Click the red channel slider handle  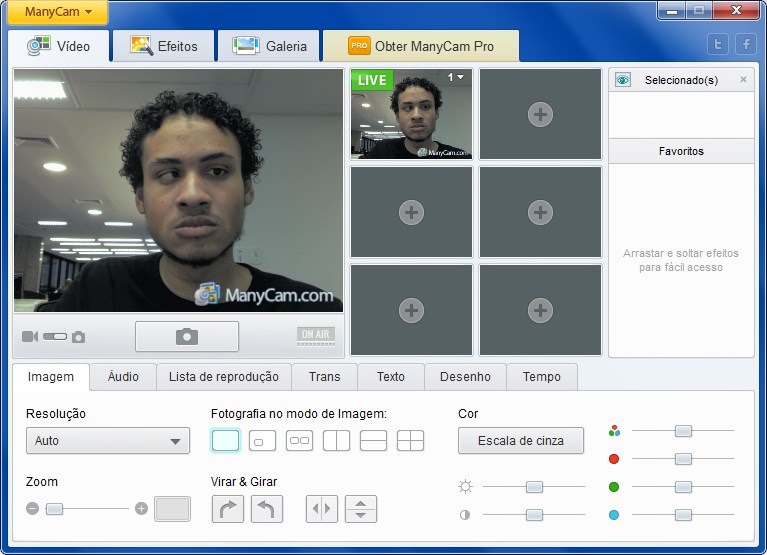click(x=683, y=459)
